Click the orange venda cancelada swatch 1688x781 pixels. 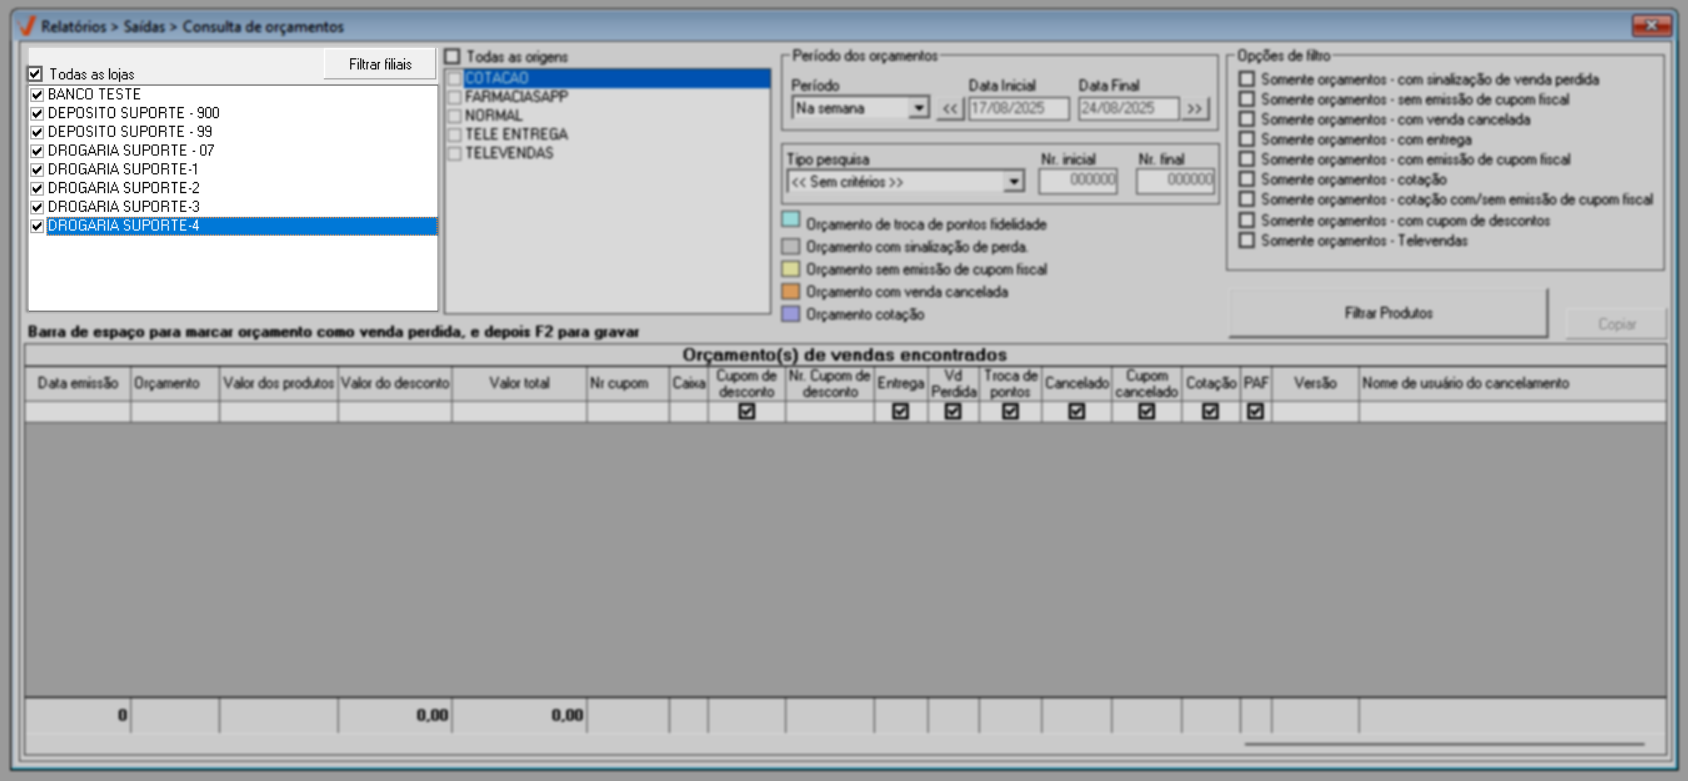pyautogui.click(x=791, y=292)
